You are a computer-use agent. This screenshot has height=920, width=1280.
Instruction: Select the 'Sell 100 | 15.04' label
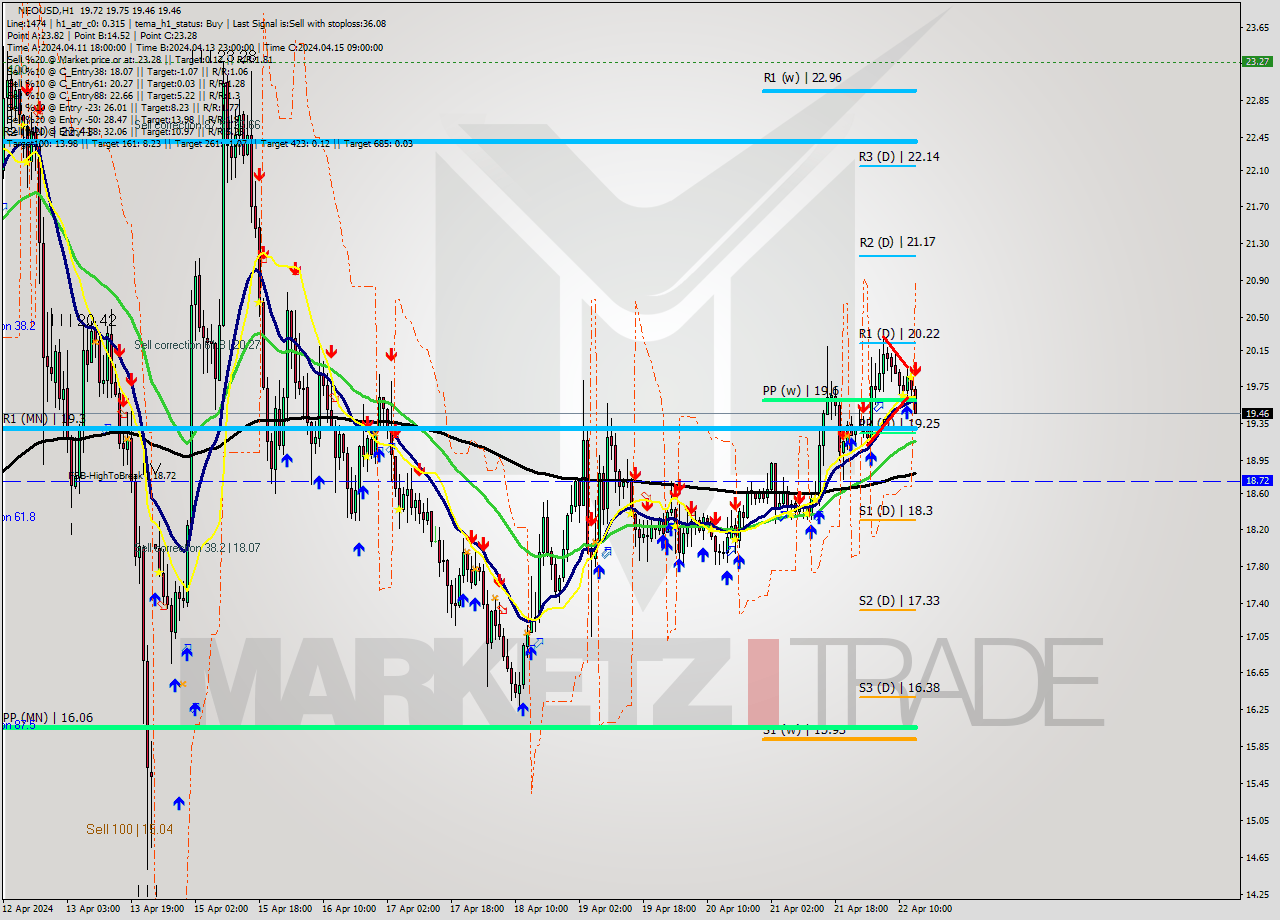tap(129, 829)
